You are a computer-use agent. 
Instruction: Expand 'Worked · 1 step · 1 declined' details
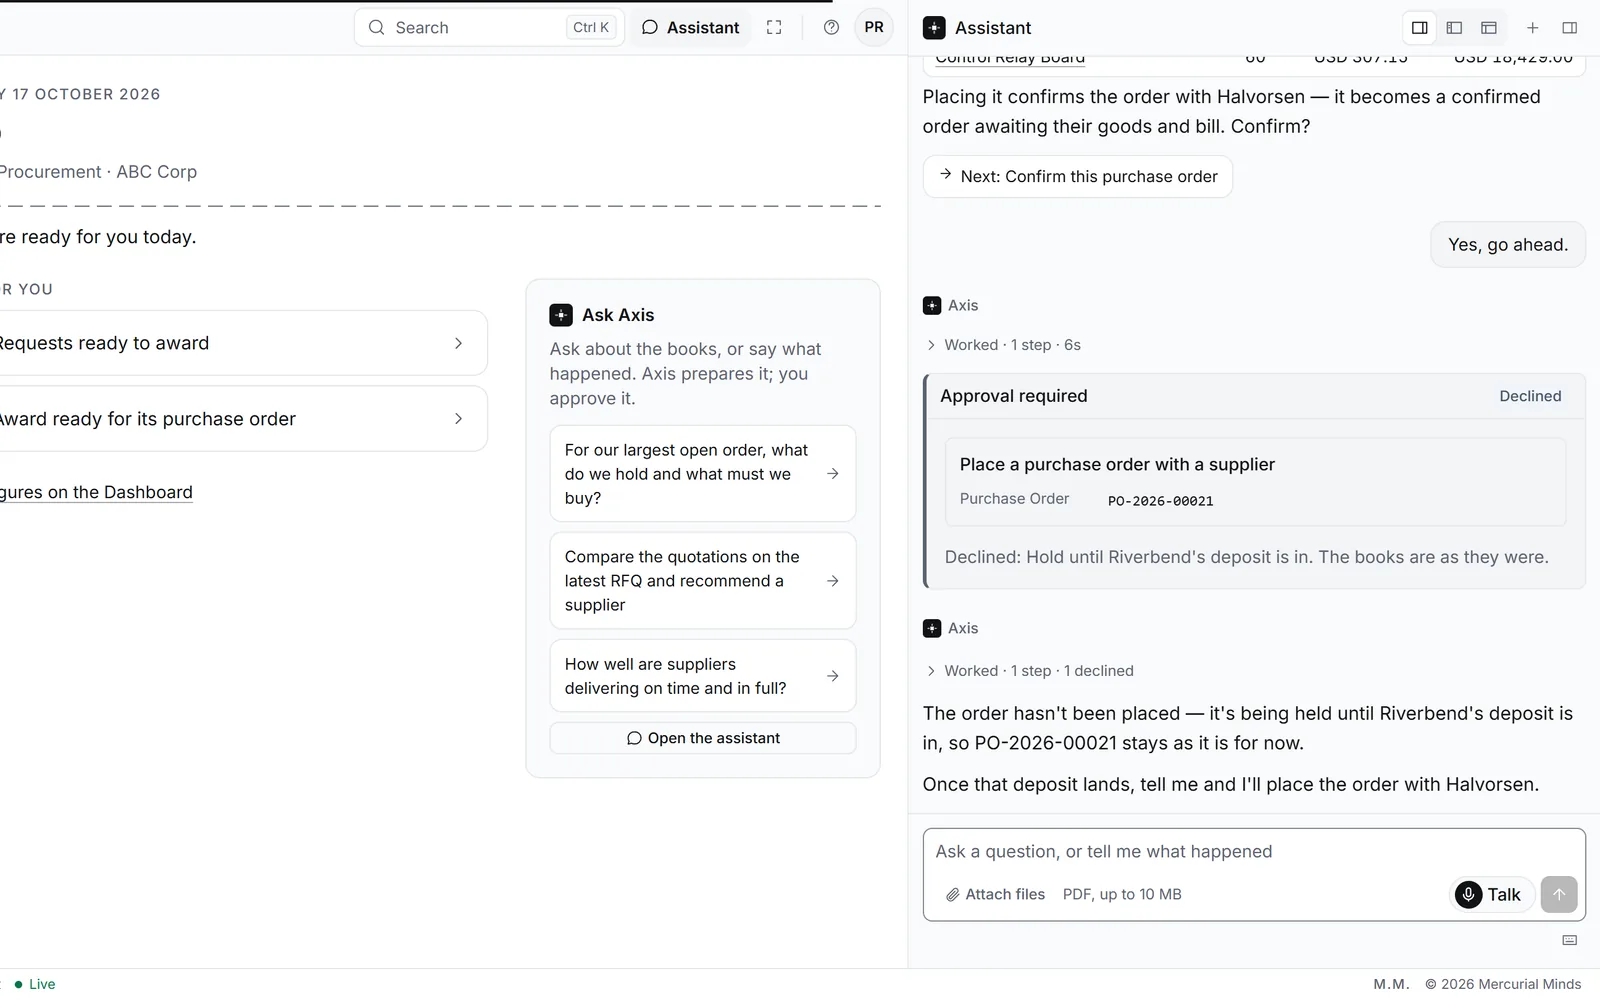(x=1030, y=671)
